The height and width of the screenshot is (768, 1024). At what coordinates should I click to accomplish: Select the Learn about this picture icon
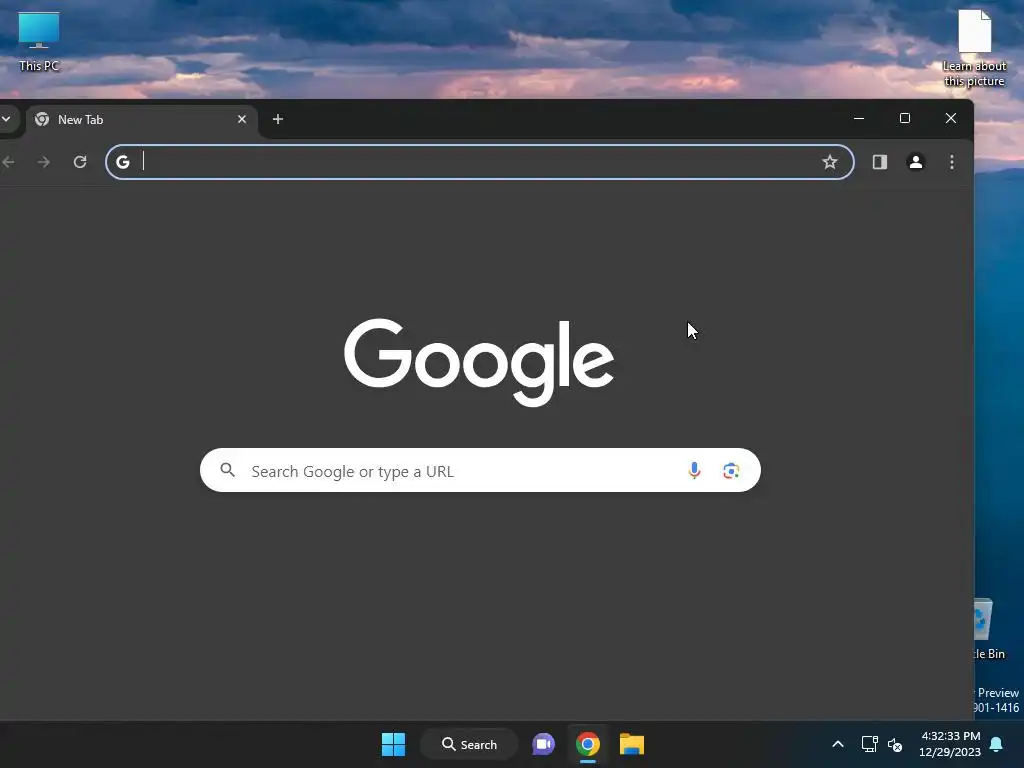tap(974, 49)
